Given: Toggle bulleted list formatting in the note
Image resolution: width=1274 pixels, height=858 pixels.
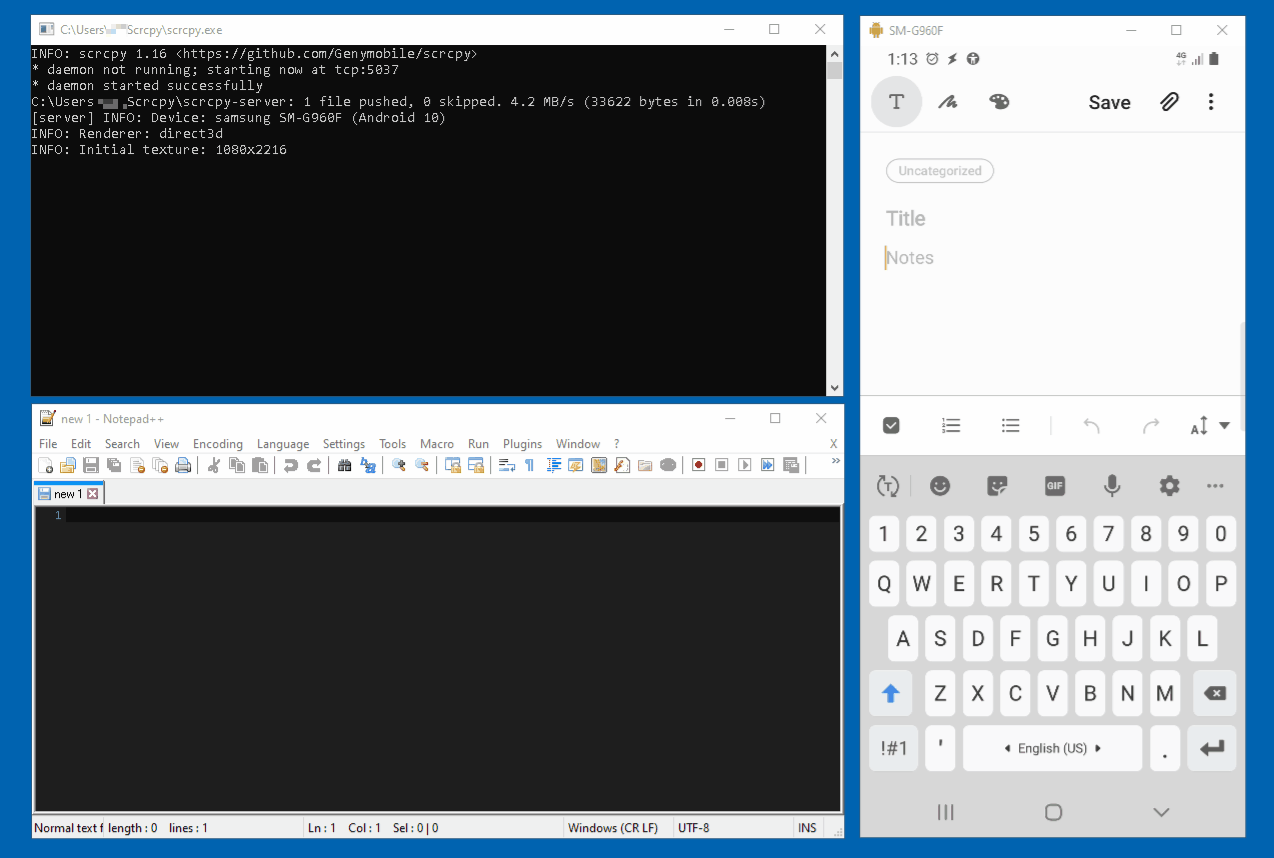Looking at the screenshot, I should [x=1011, y=426].
